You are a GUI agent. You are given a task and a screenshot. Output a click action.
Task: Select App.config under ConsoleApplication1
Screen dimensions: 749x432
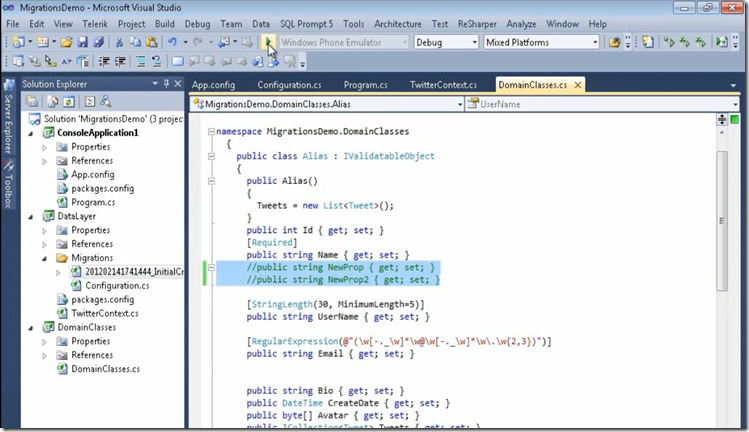click(x=93, y=174)
